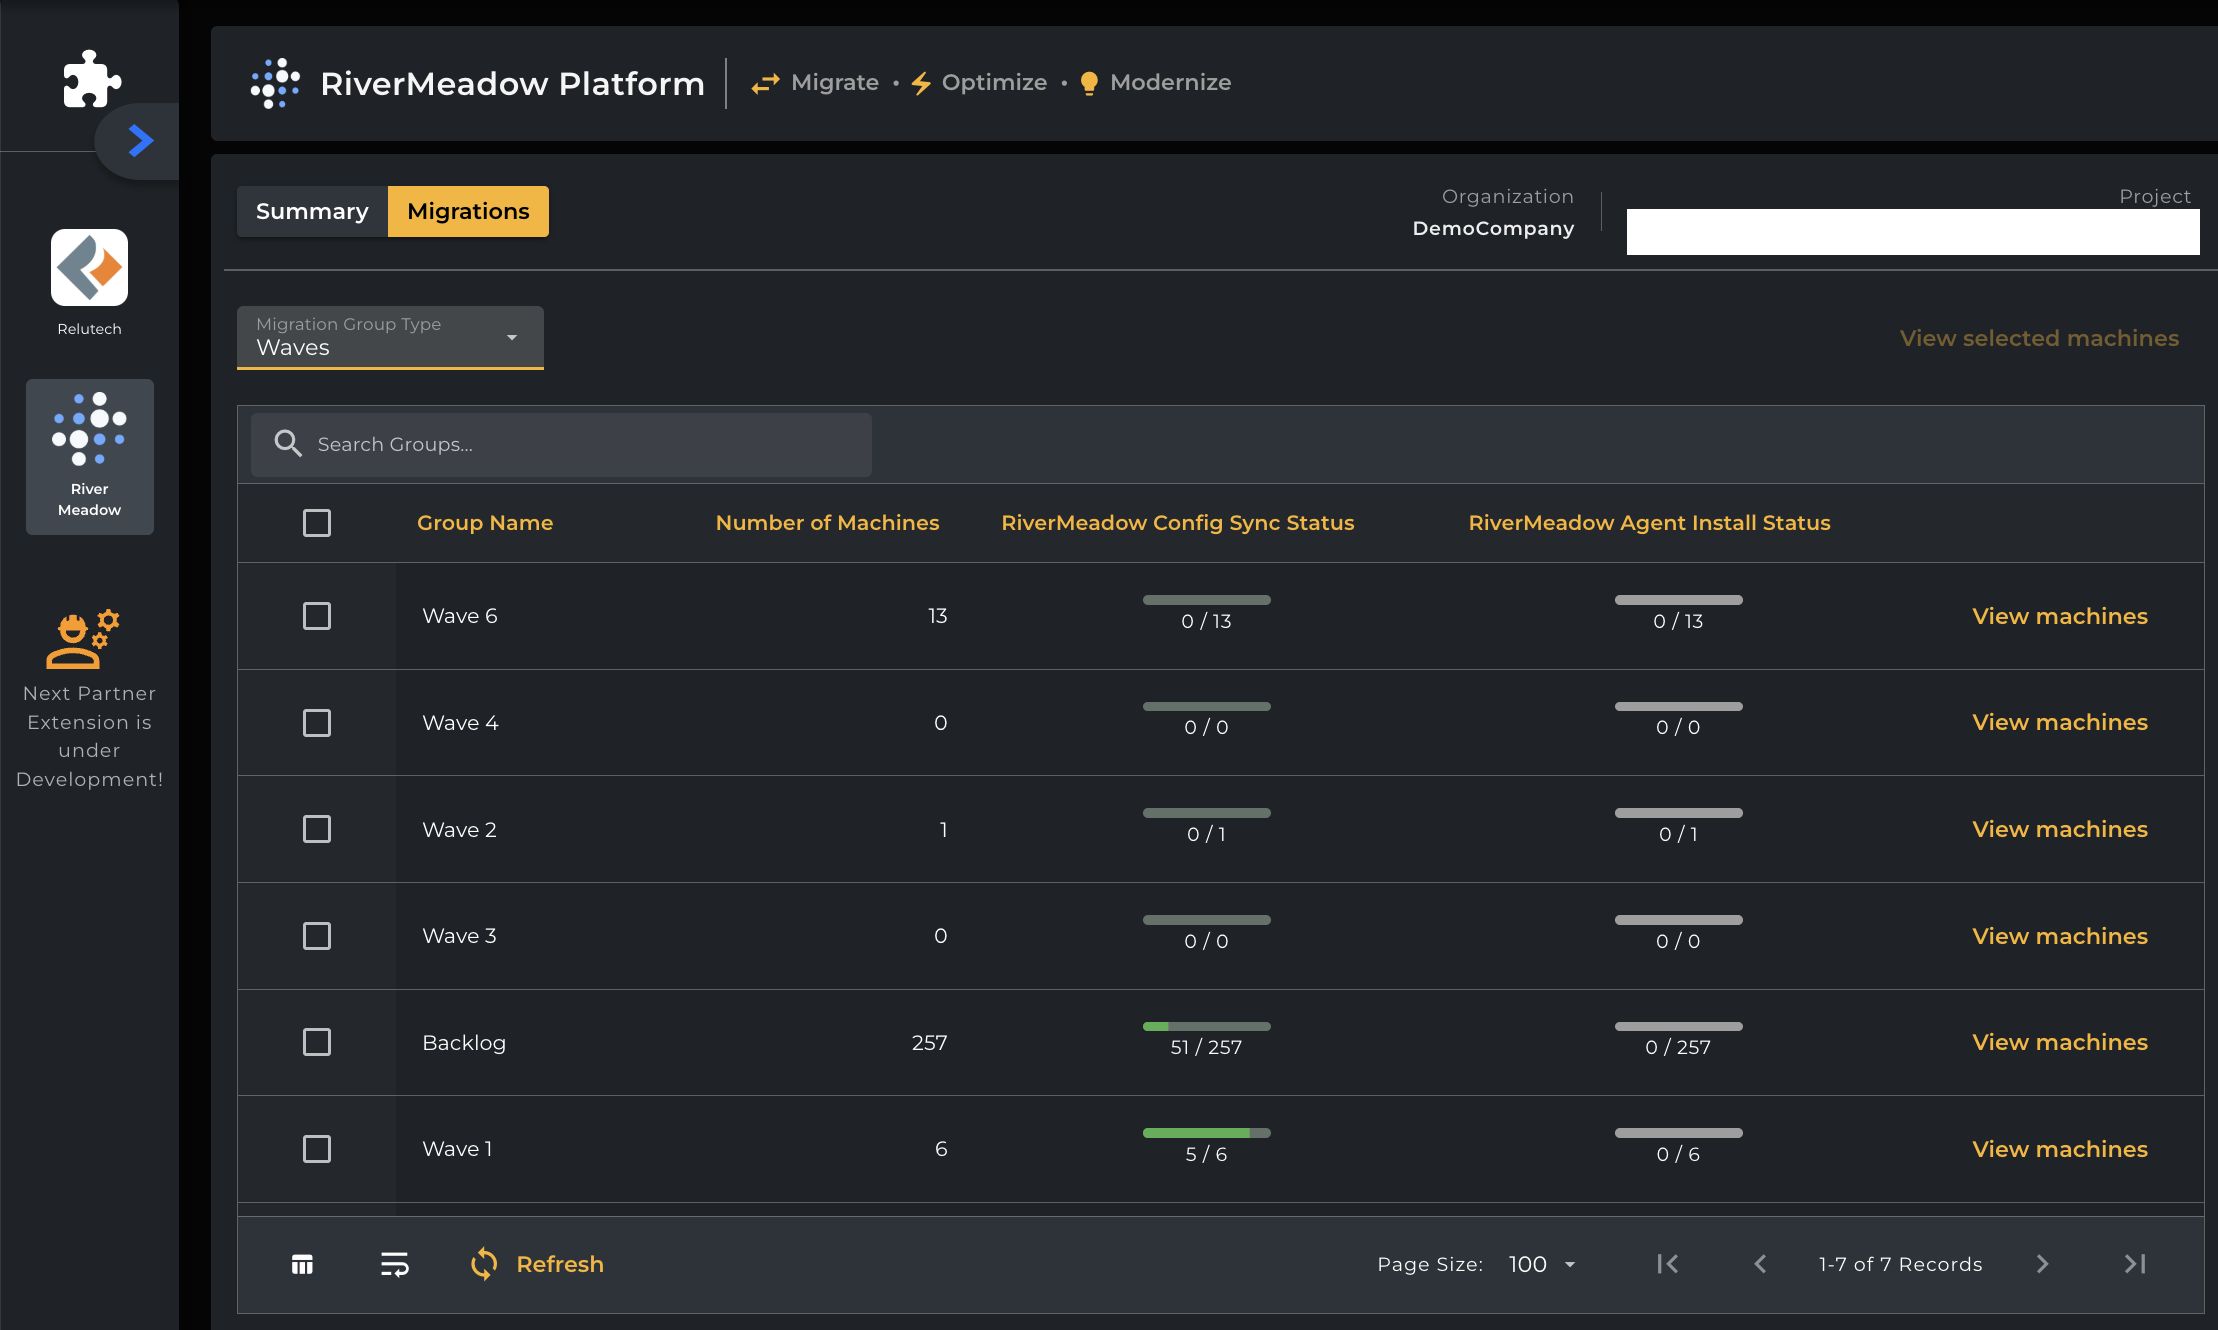The width and height of the screenshot is (2218, 1330).
Task: Click the Refresh text button
Action: pyautogui.click(x=560, y=1264)
